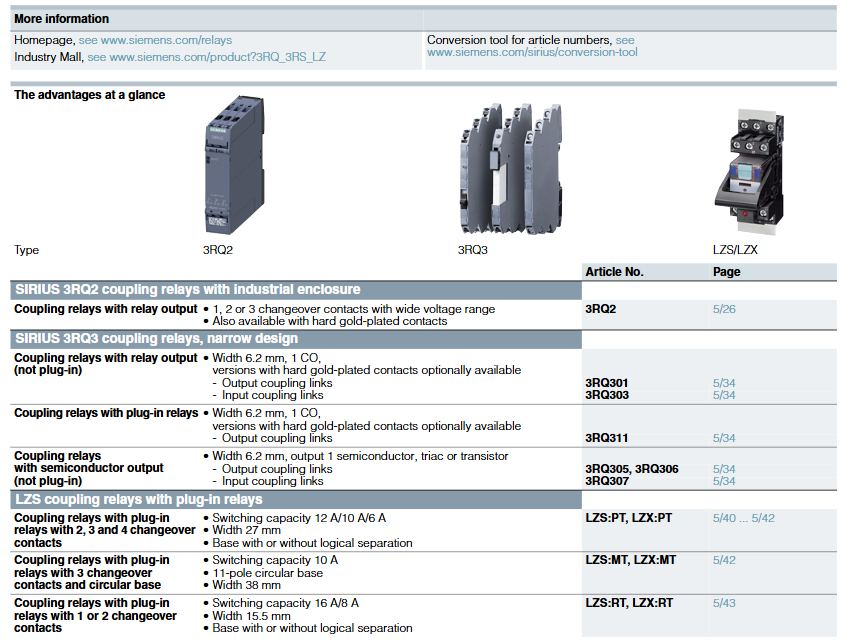Open the Industry Mall 3RQ_3RS_LZ product link

coord(206,57)
